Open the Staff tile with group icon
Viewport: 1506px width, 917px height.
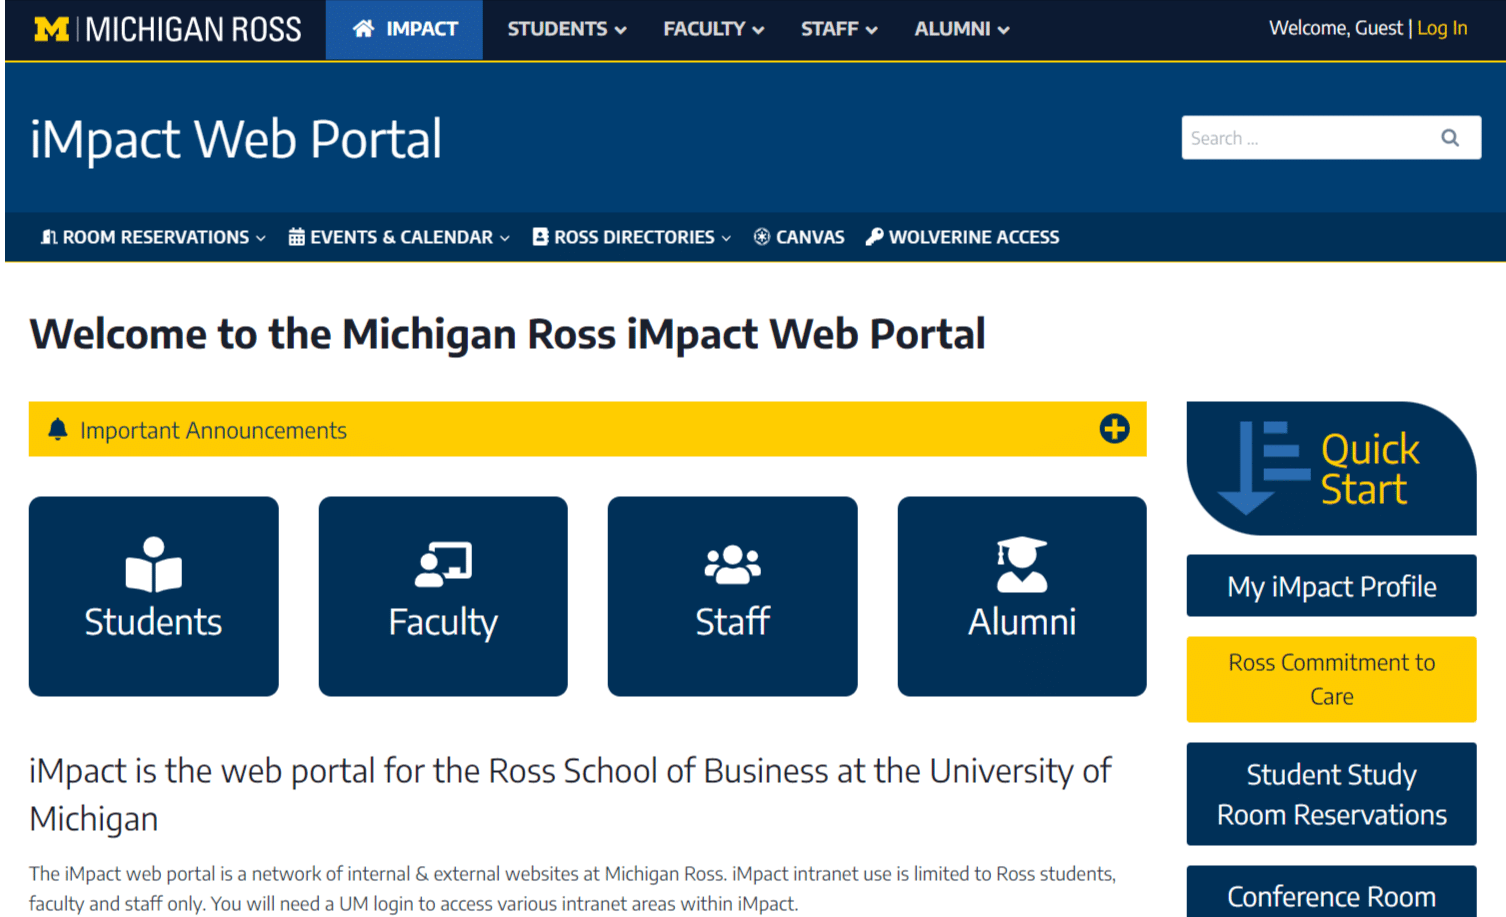tap(732, 596)
